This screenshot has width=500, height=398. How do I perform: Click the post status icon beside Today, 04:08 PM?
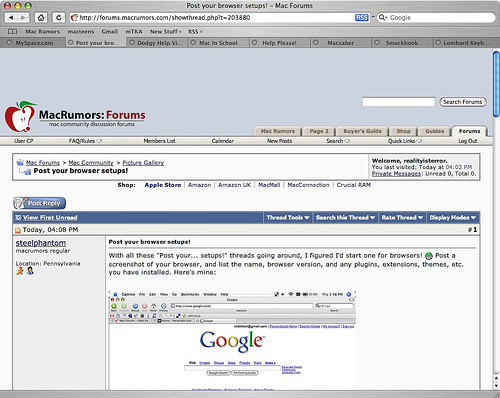point(18,230)
